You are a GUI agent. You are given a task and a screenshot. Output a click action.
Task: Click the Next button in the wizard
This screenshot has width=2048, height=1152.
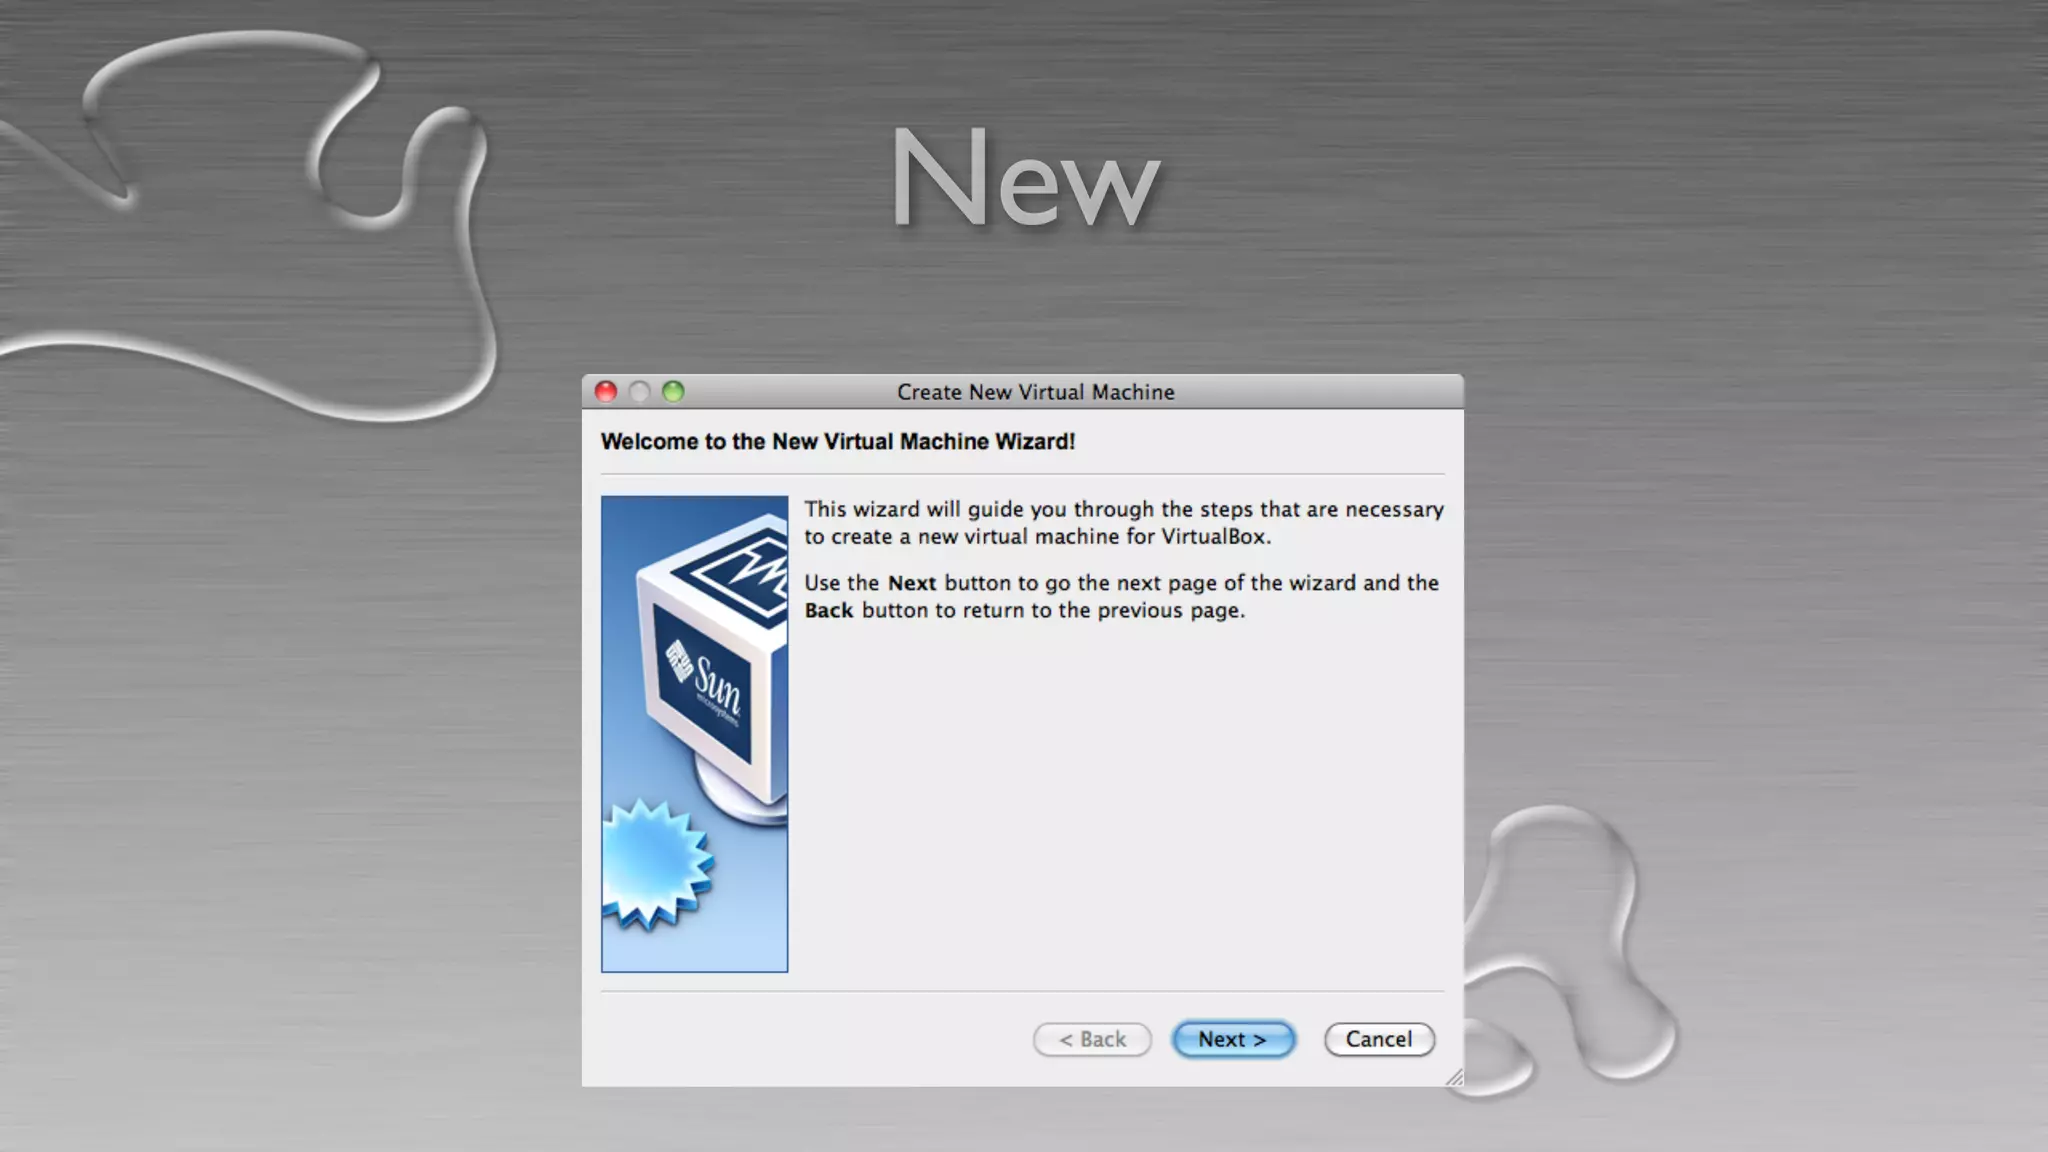tap(1232, 1039)
